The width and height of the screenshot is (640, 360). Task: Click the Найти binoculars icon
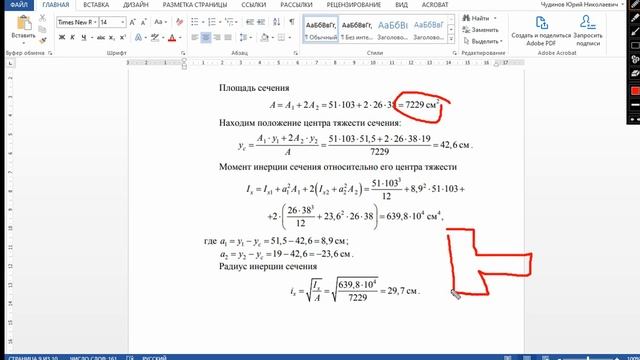tap(466, 18)
